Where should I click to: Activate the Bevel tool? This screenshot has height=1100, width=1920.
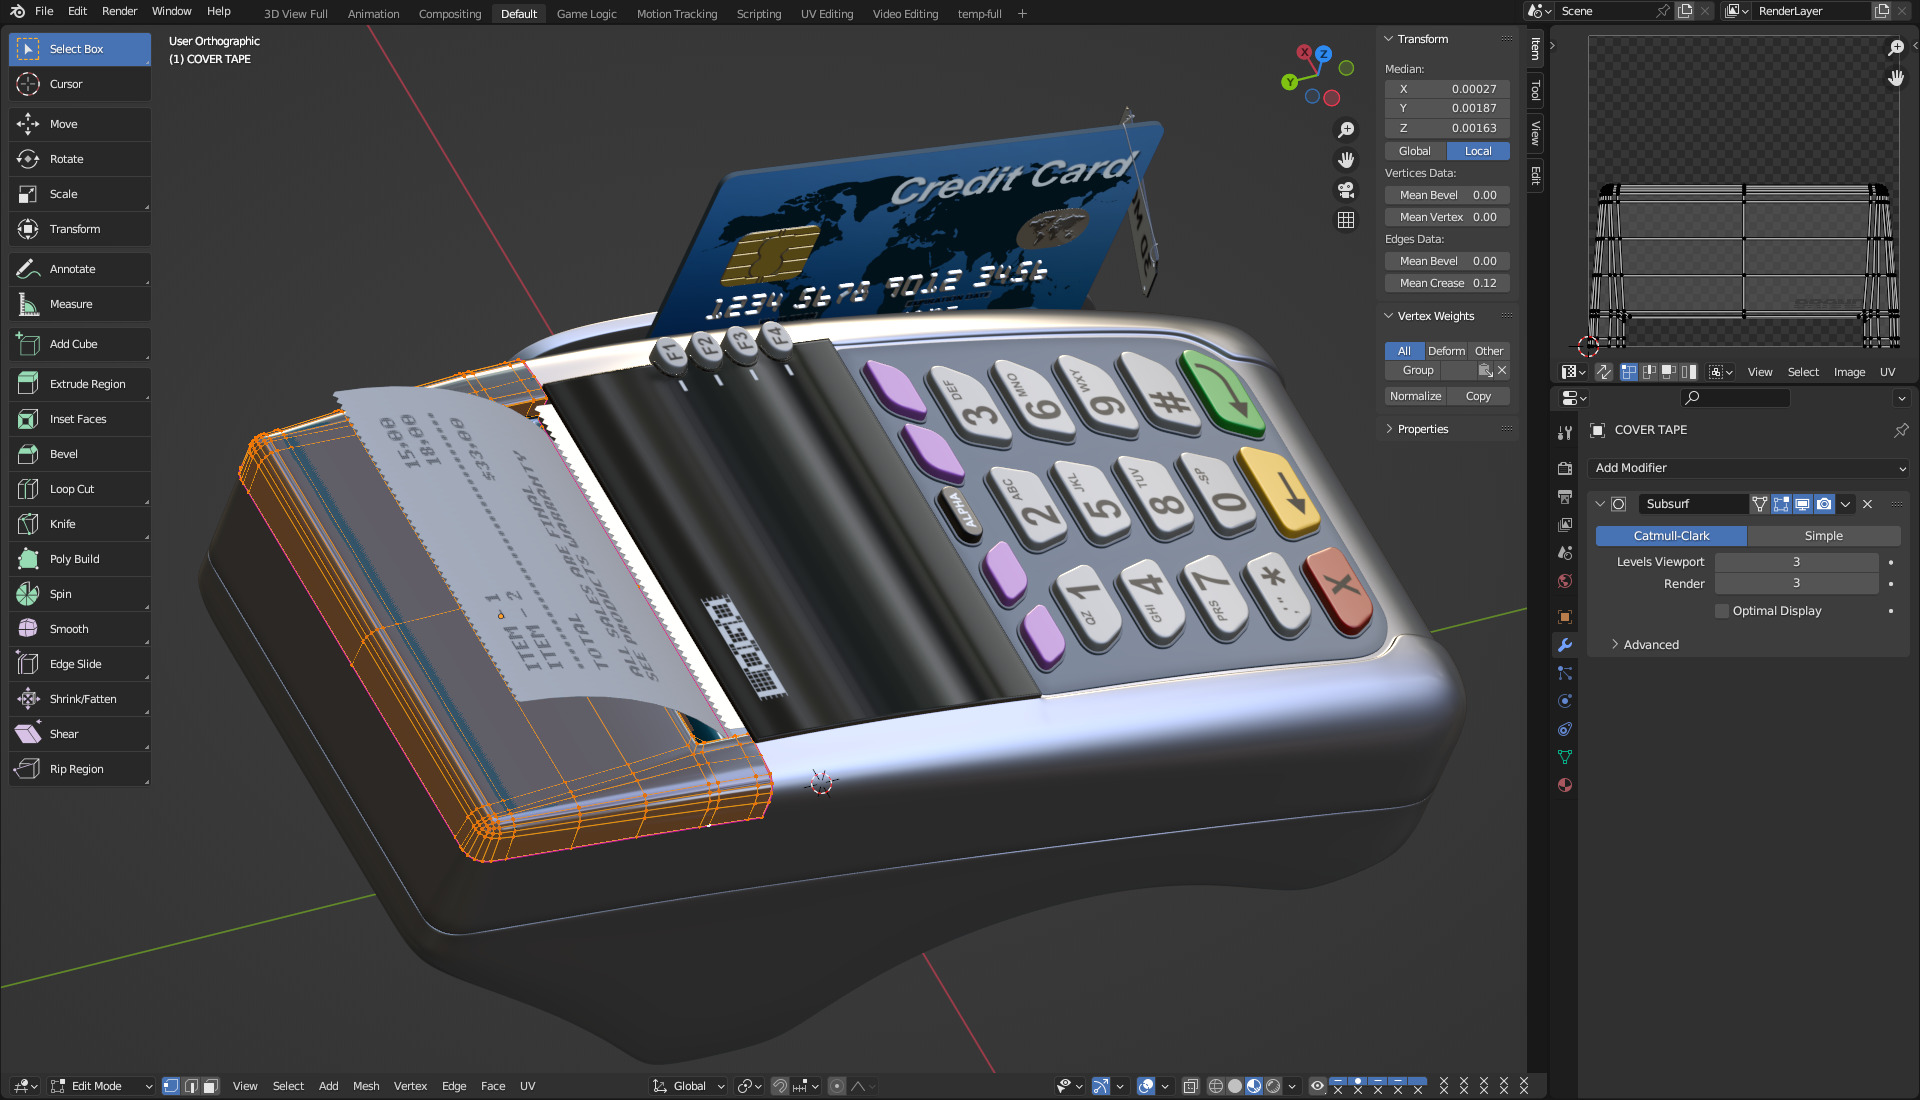[x=80, y=454]
